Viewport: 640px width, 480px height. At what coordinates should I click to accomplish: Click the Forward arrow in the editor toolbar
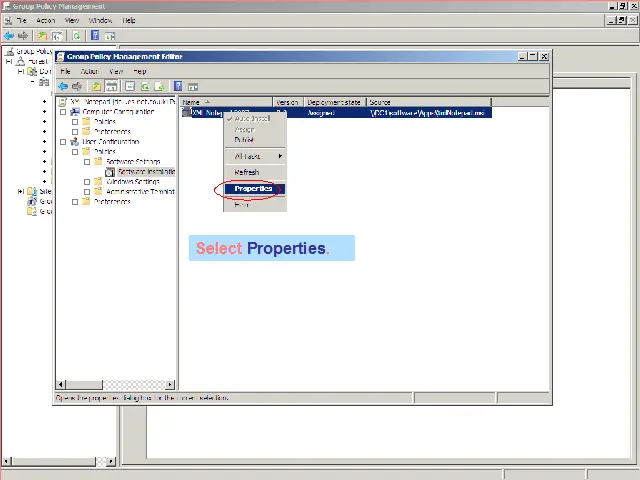pyautogui.click(x=77, y=87)
